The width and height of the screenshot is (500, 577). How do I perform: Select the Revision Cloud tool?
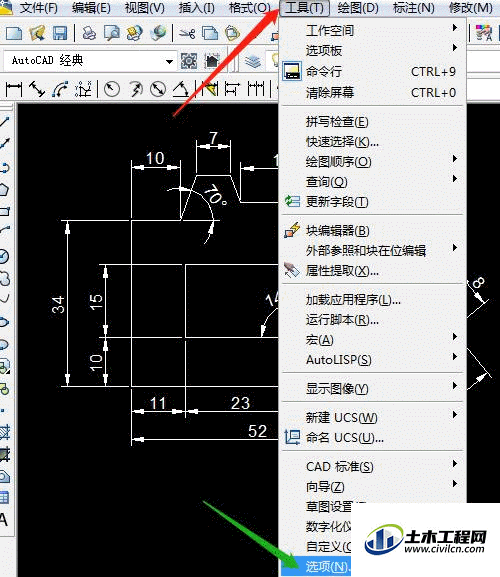[x=4, y=279]
